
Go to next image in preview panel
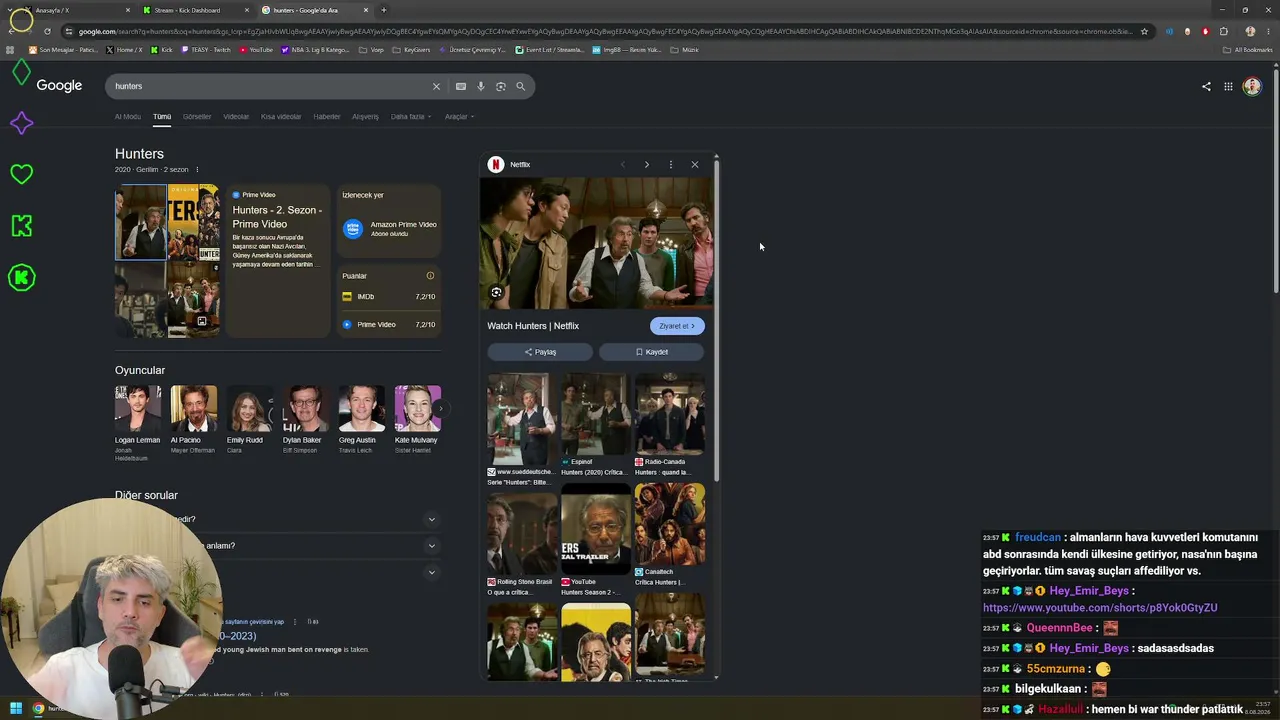click(647, 164)
